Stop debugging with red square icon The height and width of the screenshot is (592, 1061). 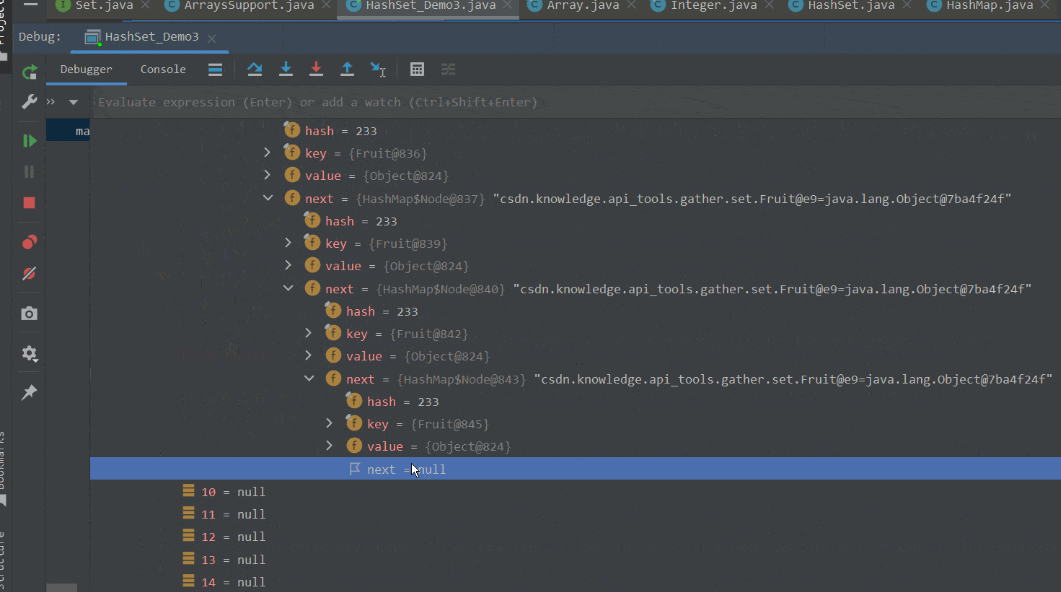click(x=29, y=203)
